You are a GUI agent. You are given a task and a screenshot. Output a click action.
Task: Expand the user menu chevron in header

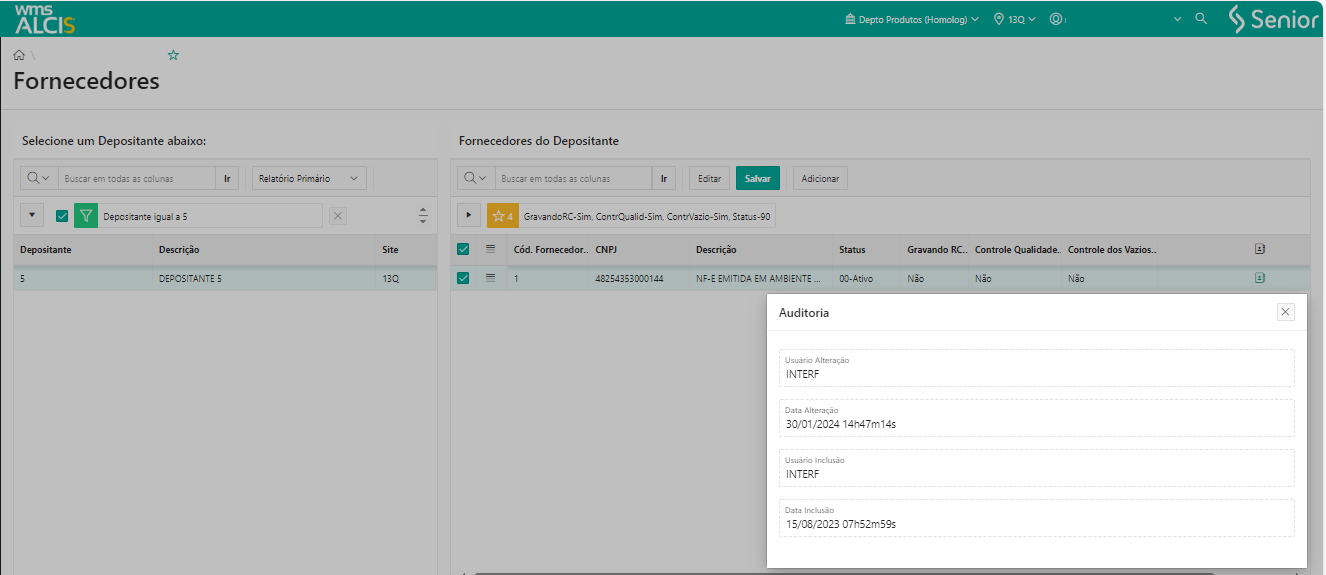point(1177,19)
